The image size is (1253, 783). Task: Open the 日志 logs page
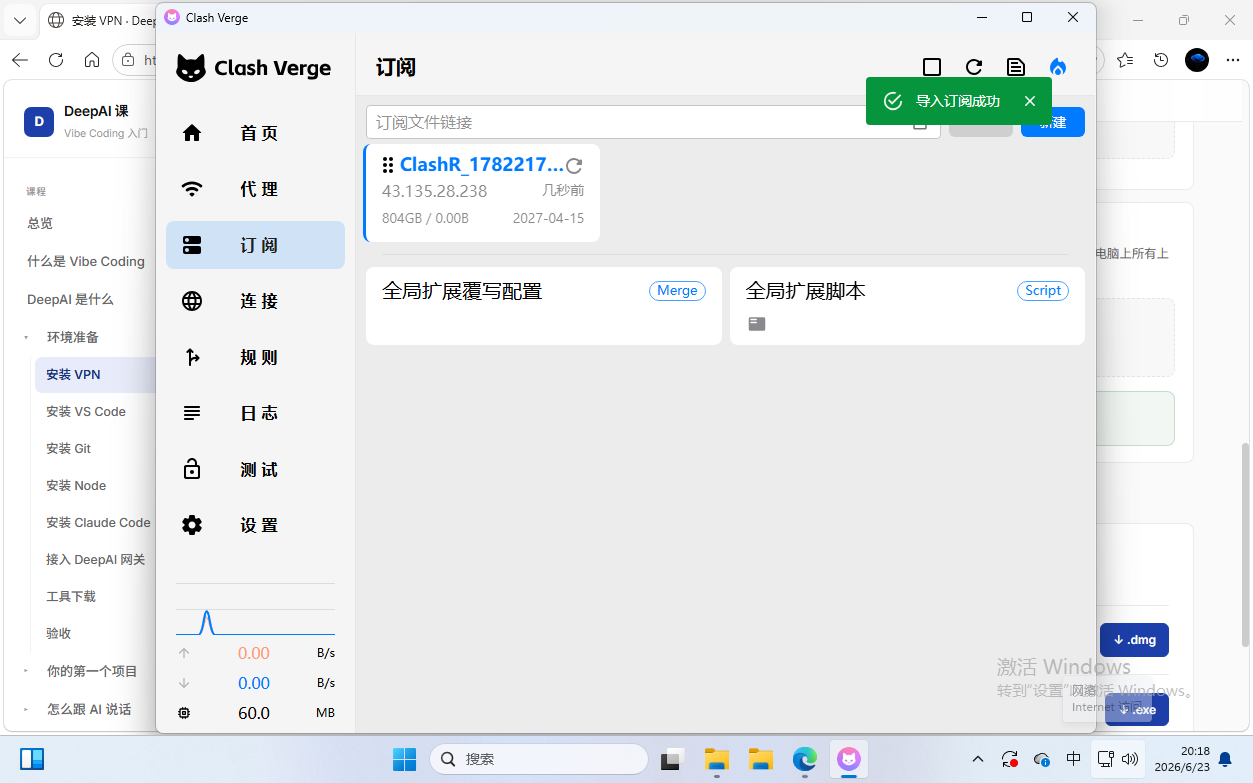click(255, 413)
